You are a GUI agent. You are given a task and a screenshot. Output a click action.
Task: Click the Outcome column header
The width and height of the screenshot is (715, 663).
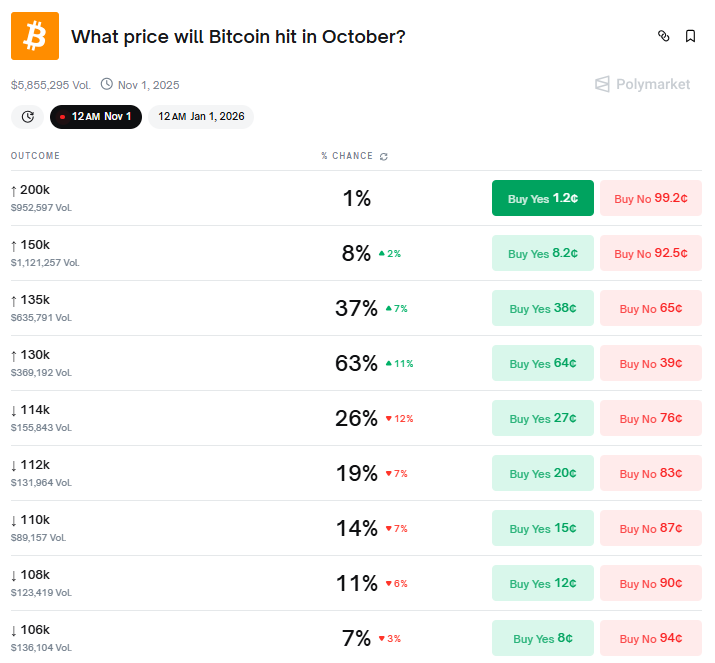coord(35,156)
